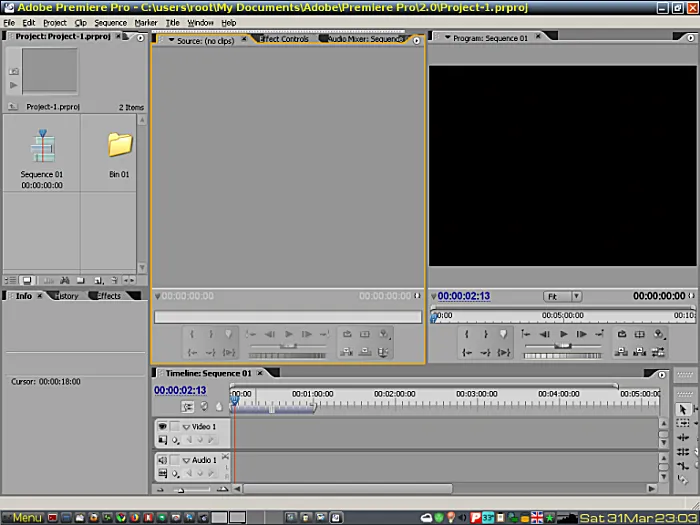Select the Bin 01 folder
700x525 pixels.
119,154
